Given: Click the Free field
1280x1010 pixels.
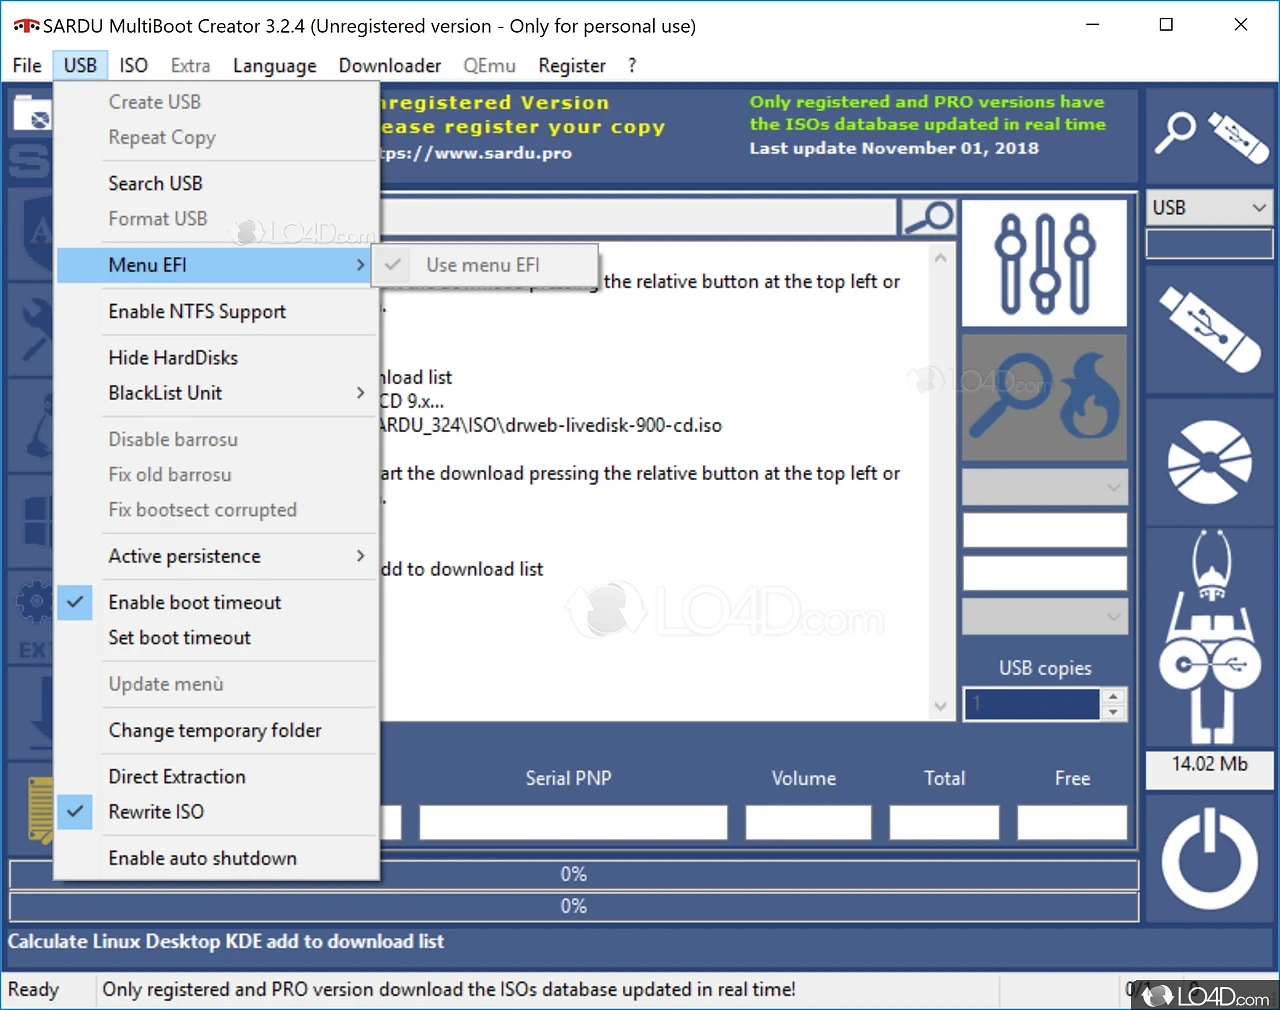Looking at the screenshot, I should pos(1072,823).
